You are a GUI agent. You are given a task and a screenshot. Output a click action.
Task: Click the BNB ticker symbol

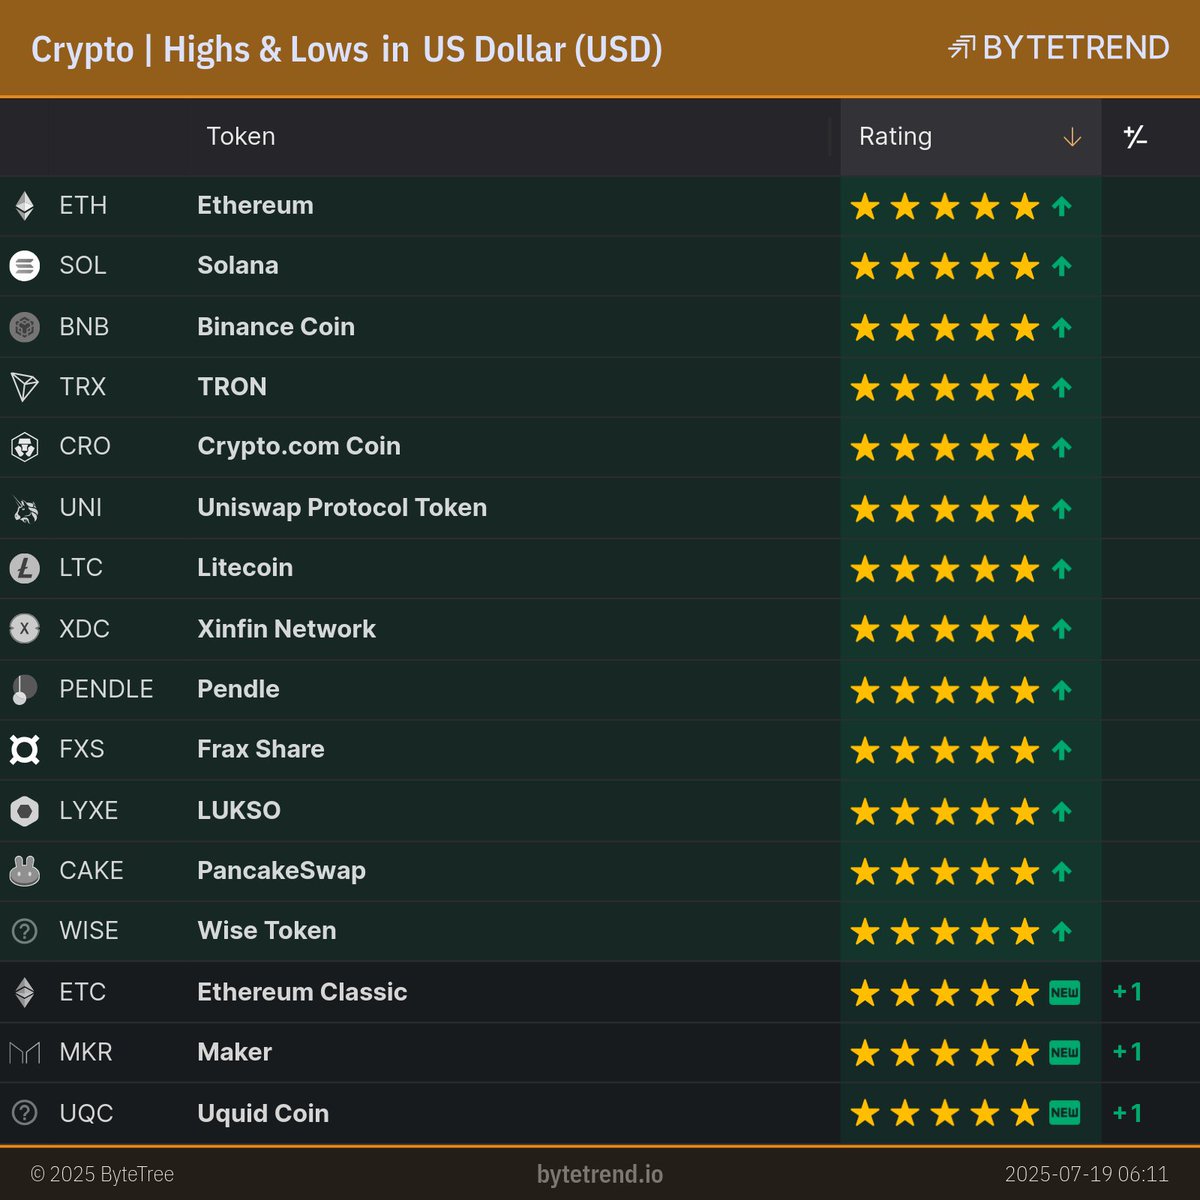pyautogui.click(x=84, y=327)
